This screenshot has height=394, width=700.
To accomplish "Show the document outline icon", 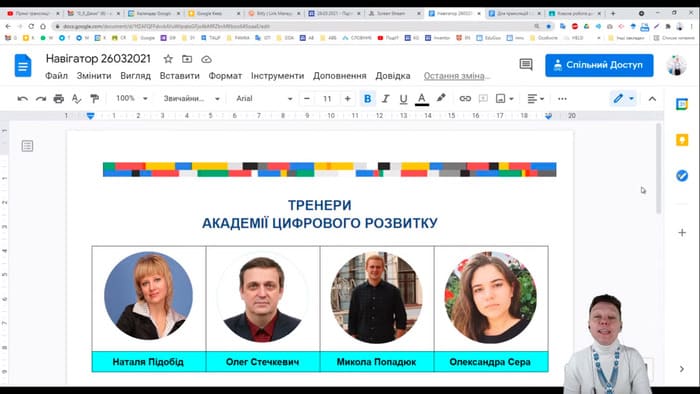I will click(27, 146).
